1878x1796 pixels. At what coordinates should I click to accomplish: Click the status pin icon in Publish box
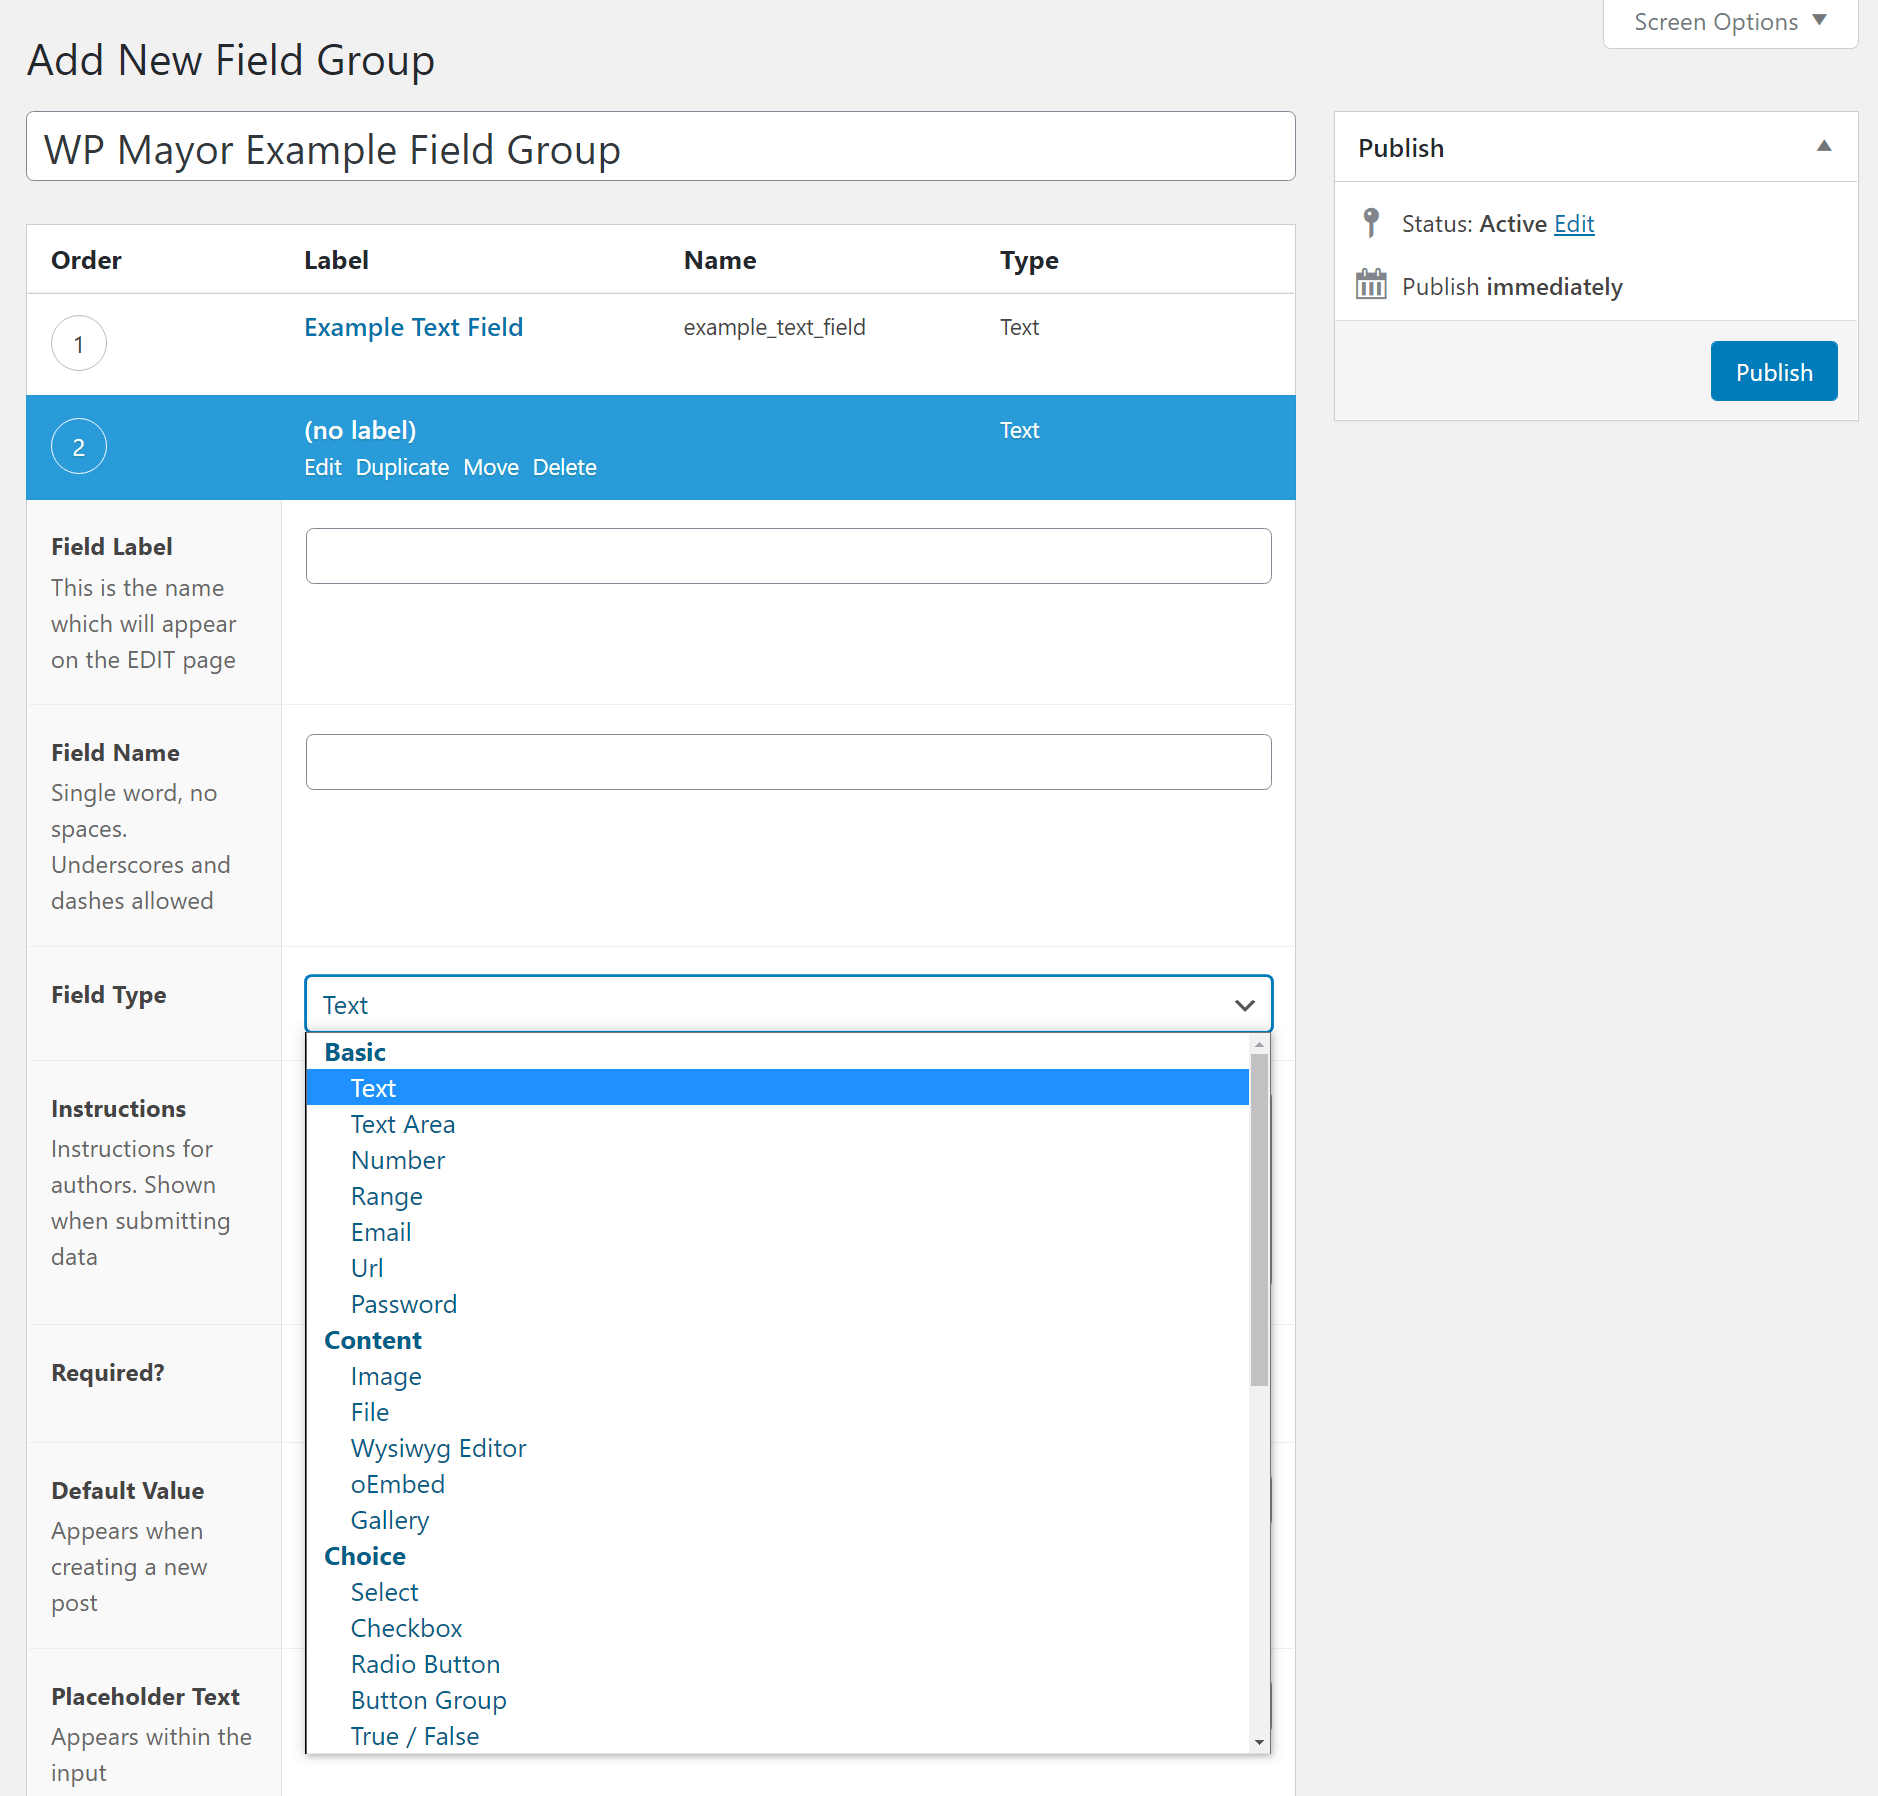coord(1371,222)
